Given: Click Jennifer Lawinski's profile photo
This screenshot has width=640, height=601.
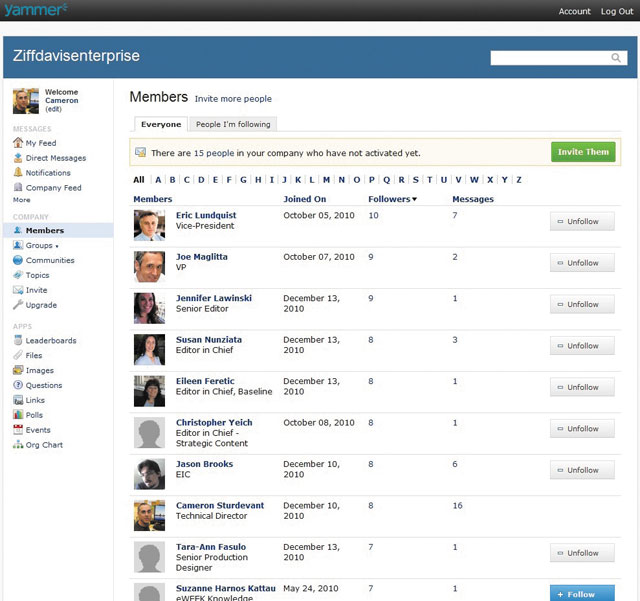Looking at the screenshot, I should tap(149, 308).
